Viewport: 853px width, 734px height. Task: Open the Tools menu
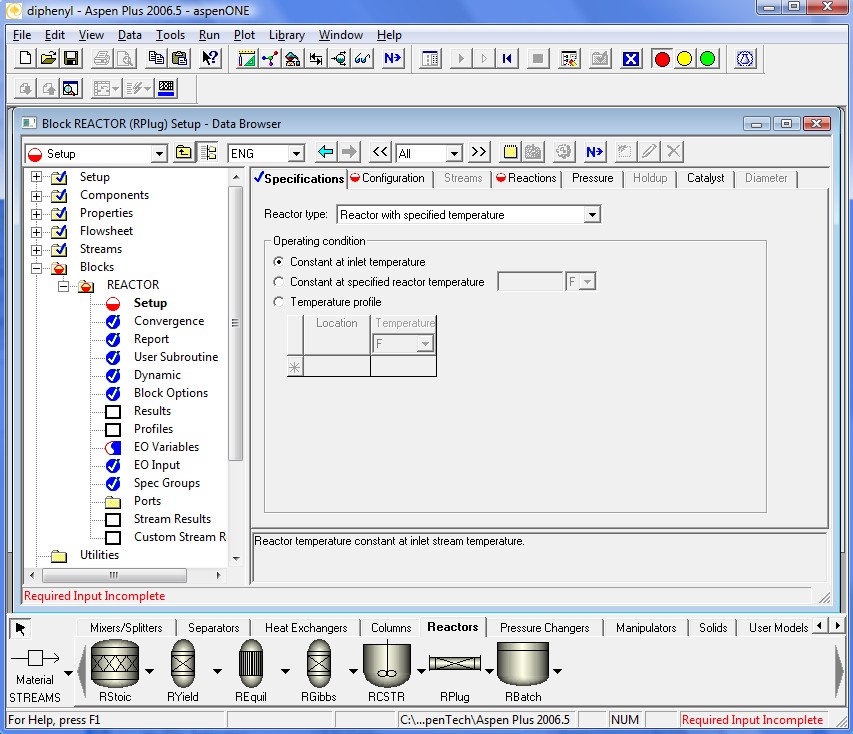click(x=170, y=35)
